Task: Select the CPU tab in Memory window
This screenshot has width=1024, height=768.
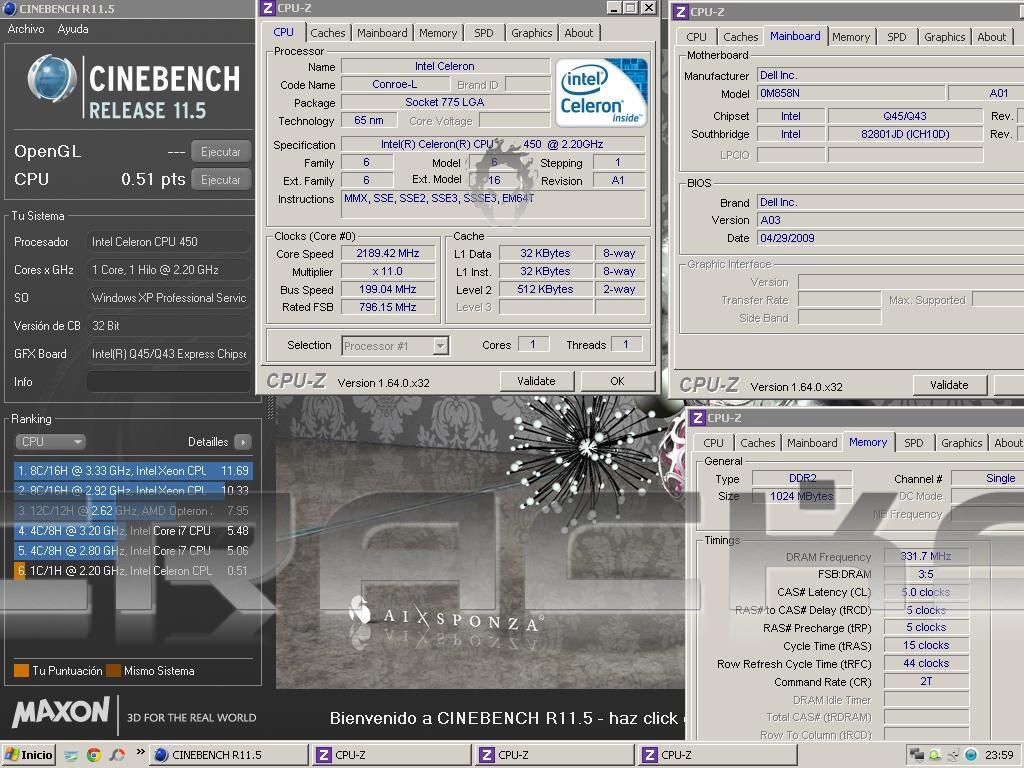Action: point(713,443)
